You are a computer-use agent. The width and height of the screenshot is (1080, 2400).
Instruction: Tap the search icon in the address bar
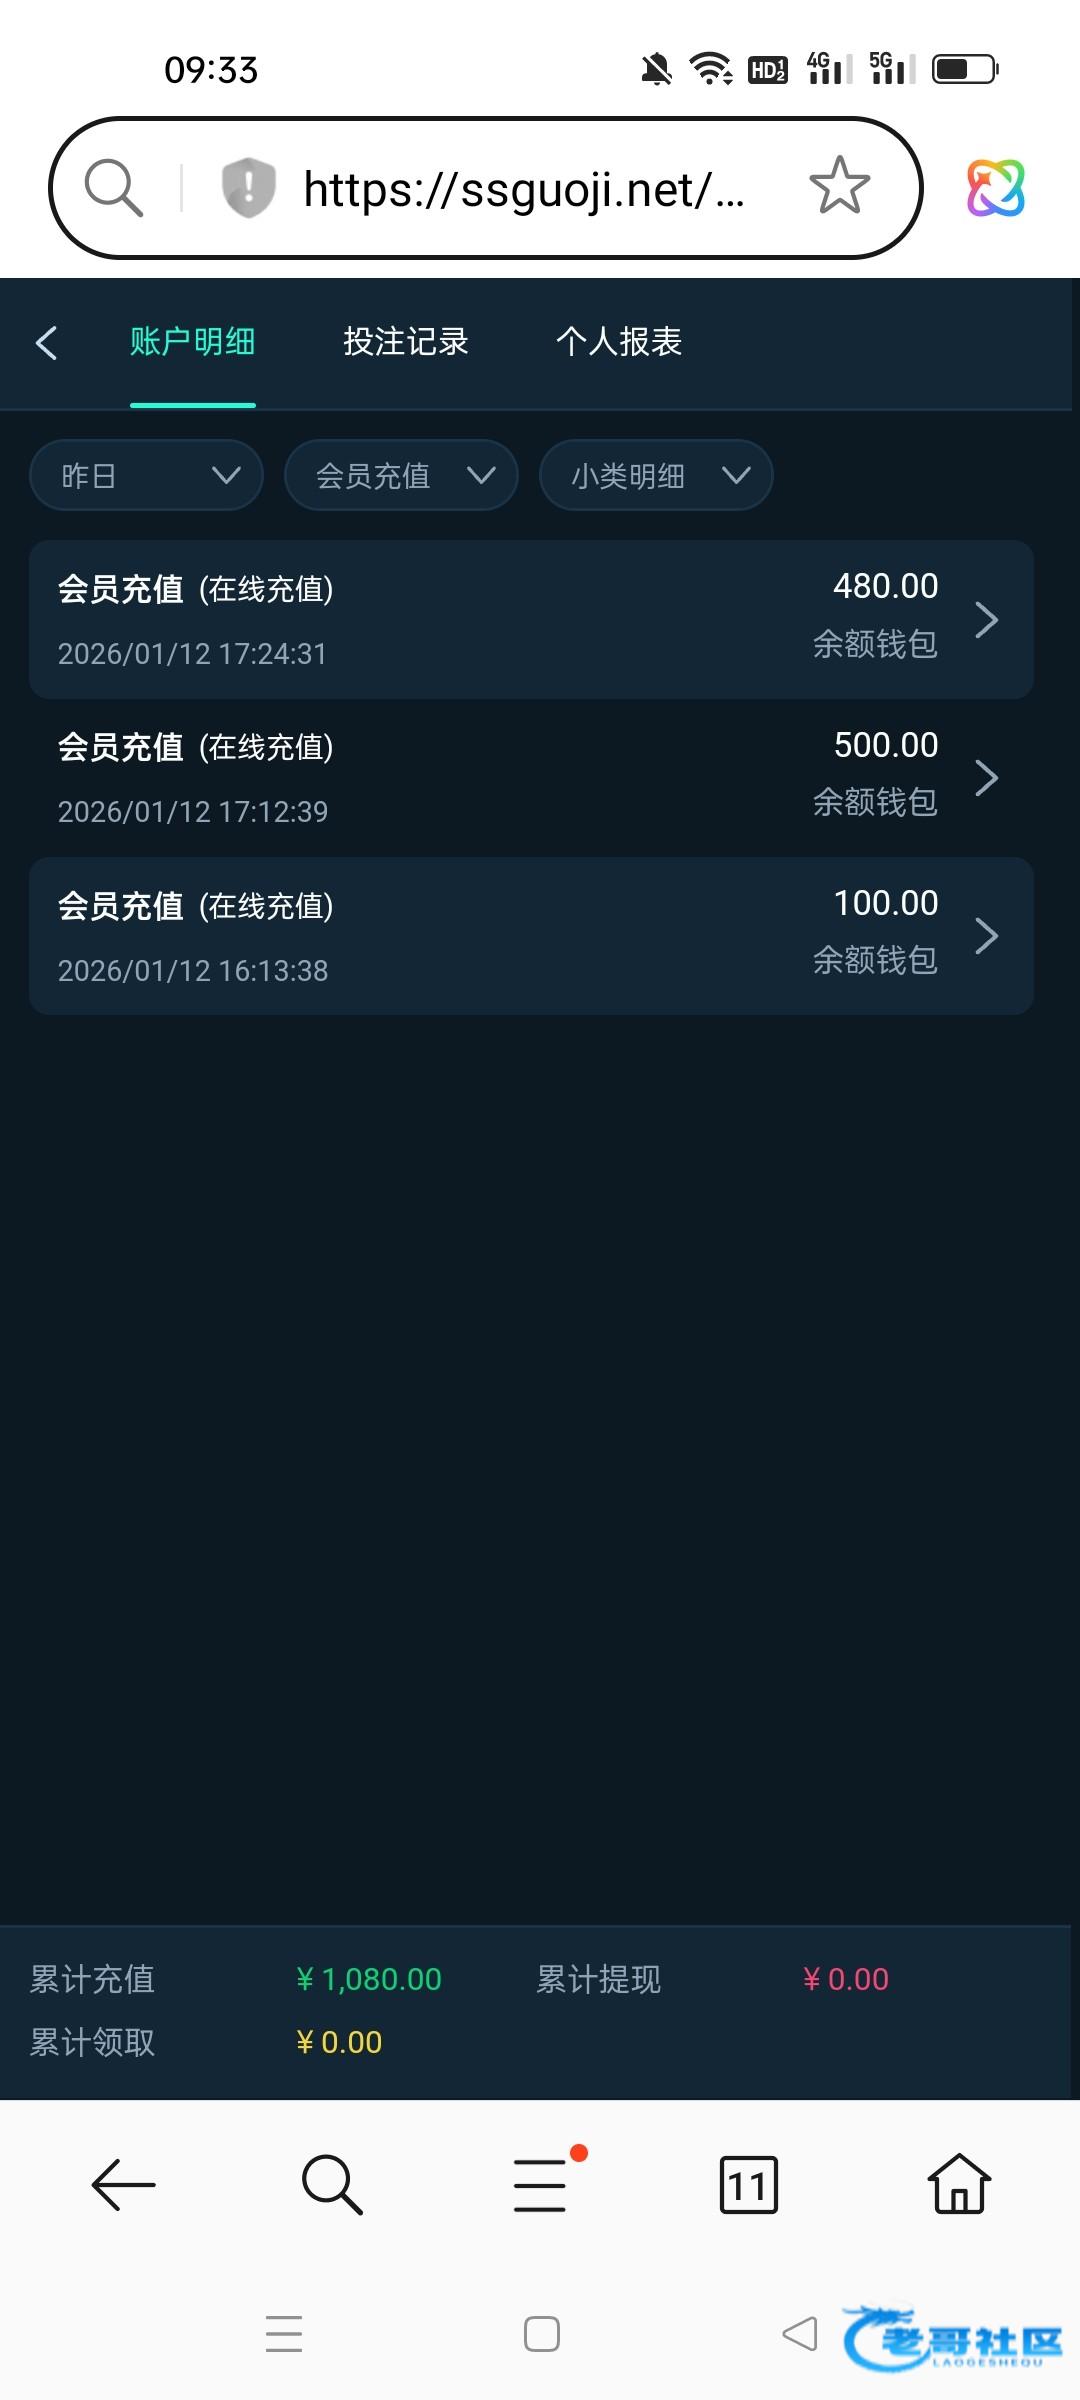(113, 188)
